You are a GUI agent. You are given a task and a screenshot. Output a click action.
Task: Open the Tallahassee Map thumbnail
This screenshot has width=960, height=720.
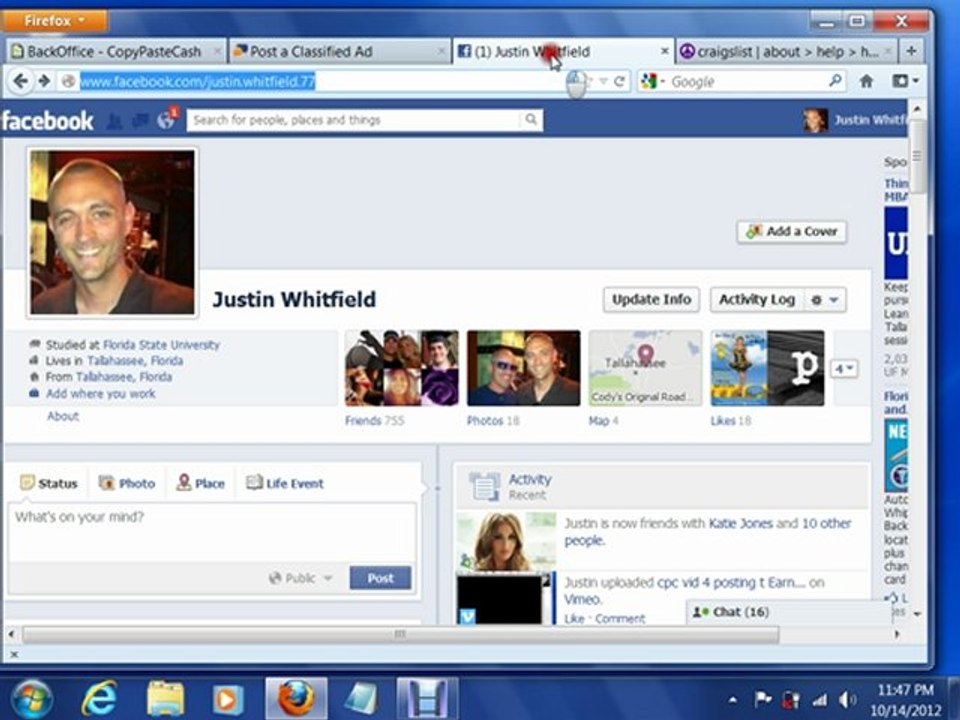pyautogui.click(x=645, y=368)
